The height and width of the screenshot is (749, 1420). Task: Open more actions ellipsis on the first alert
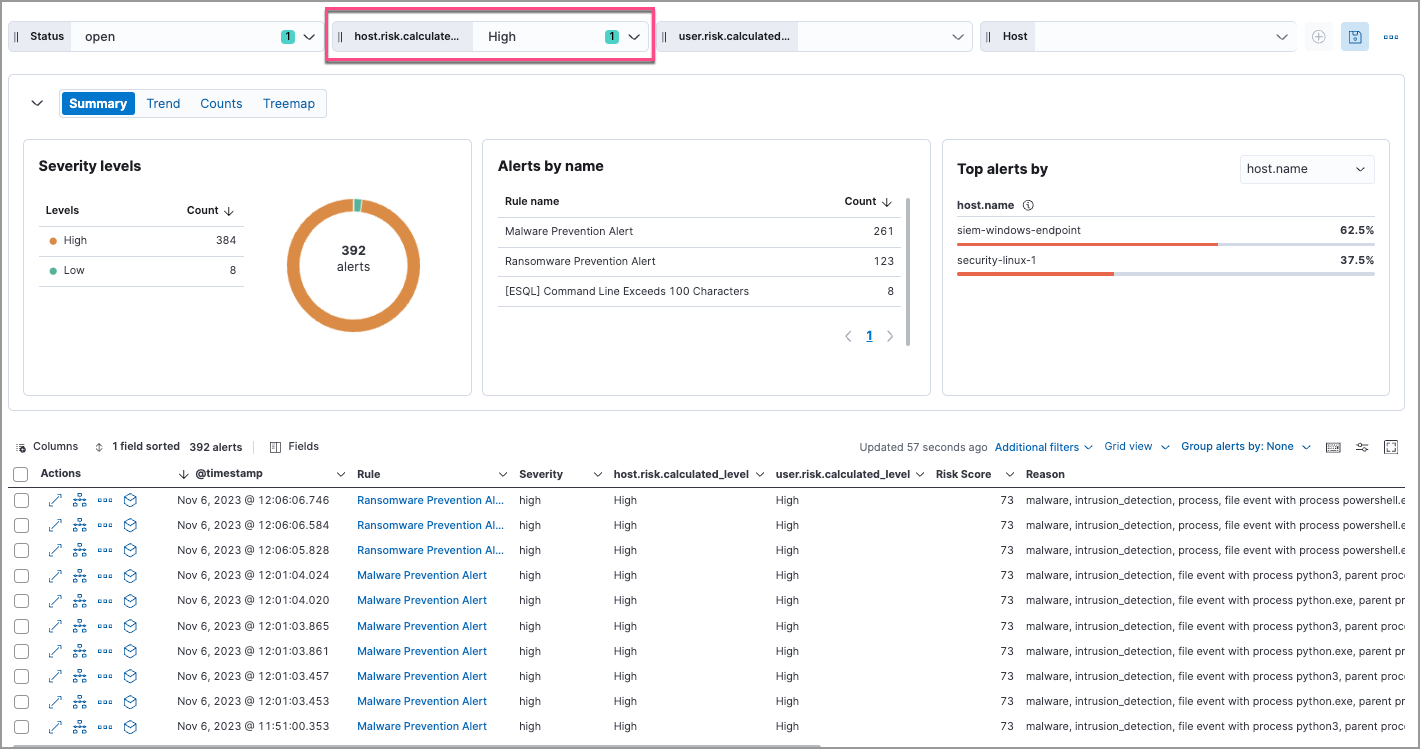[105, 500]
